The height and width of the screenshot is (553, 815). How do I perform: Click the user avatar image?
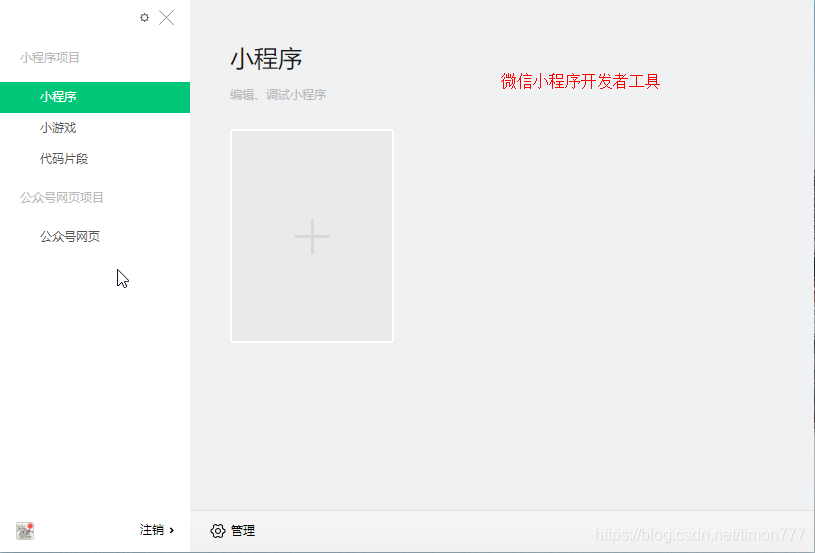coord(25,531)
